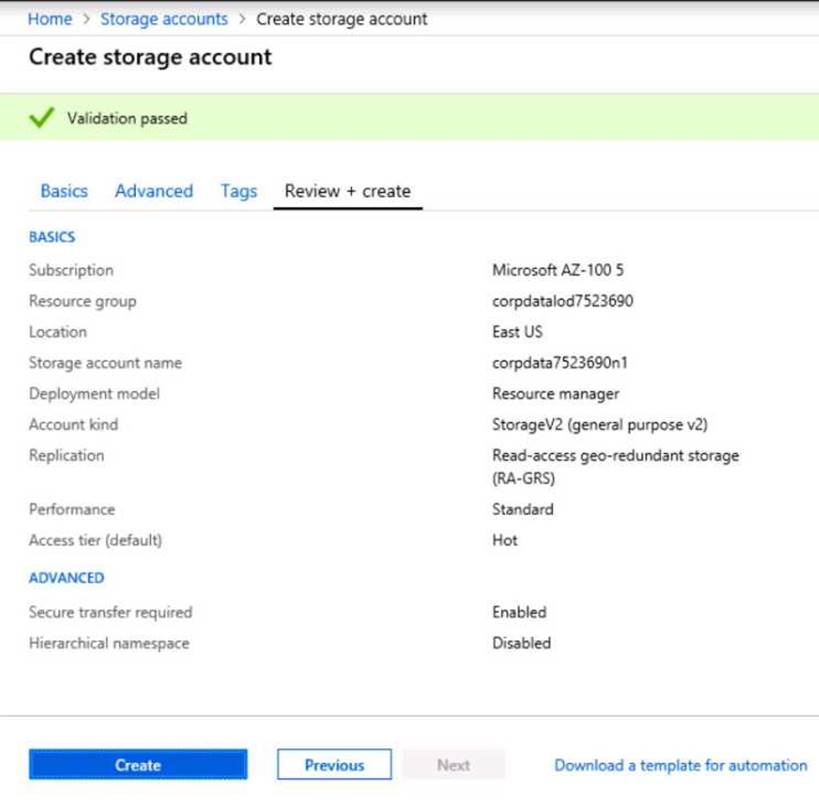Select the Performance label
Image resolution: width=819 pixels, height=807 pixels.
click(x=72, y=509)
